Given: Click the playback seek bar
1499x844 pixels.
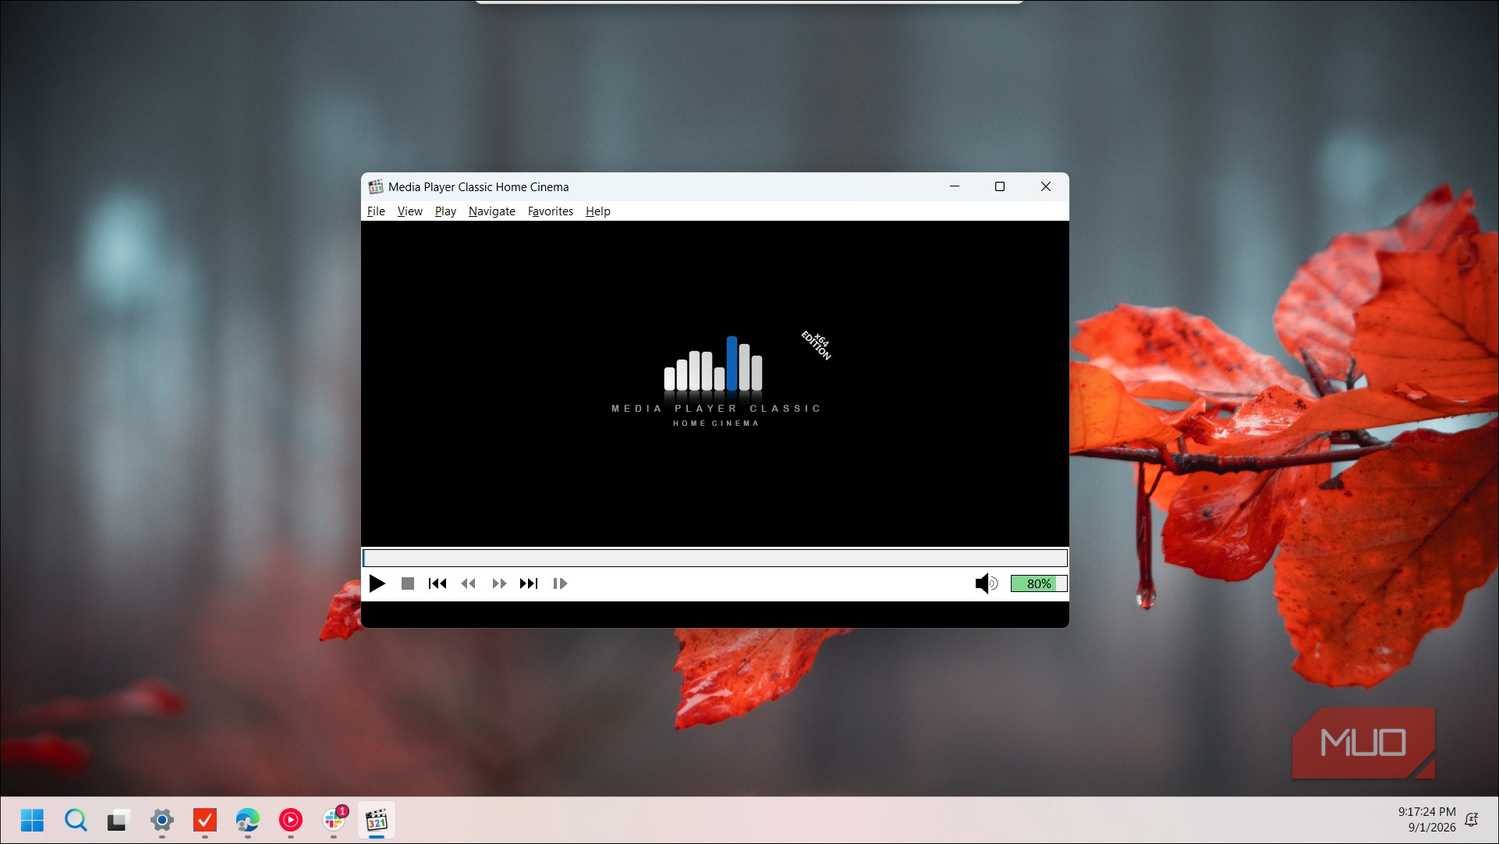Looking at the screenshot, I should pyautogui.click(x=715, y=558).
